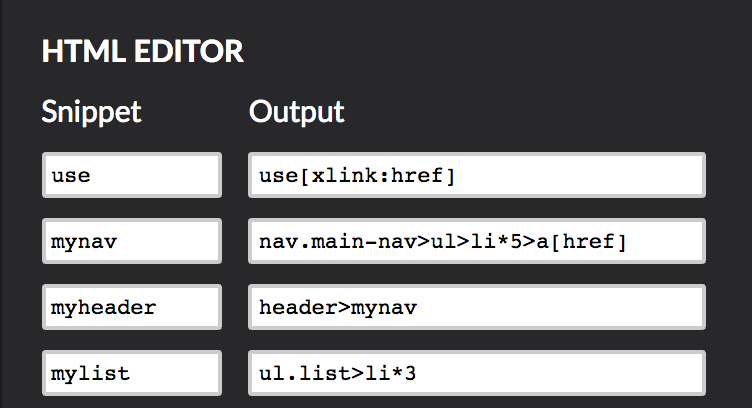The width and height of the screenshot is (752, 408).
Task: Activate the output box for myheader
Action: pos(477,307)
